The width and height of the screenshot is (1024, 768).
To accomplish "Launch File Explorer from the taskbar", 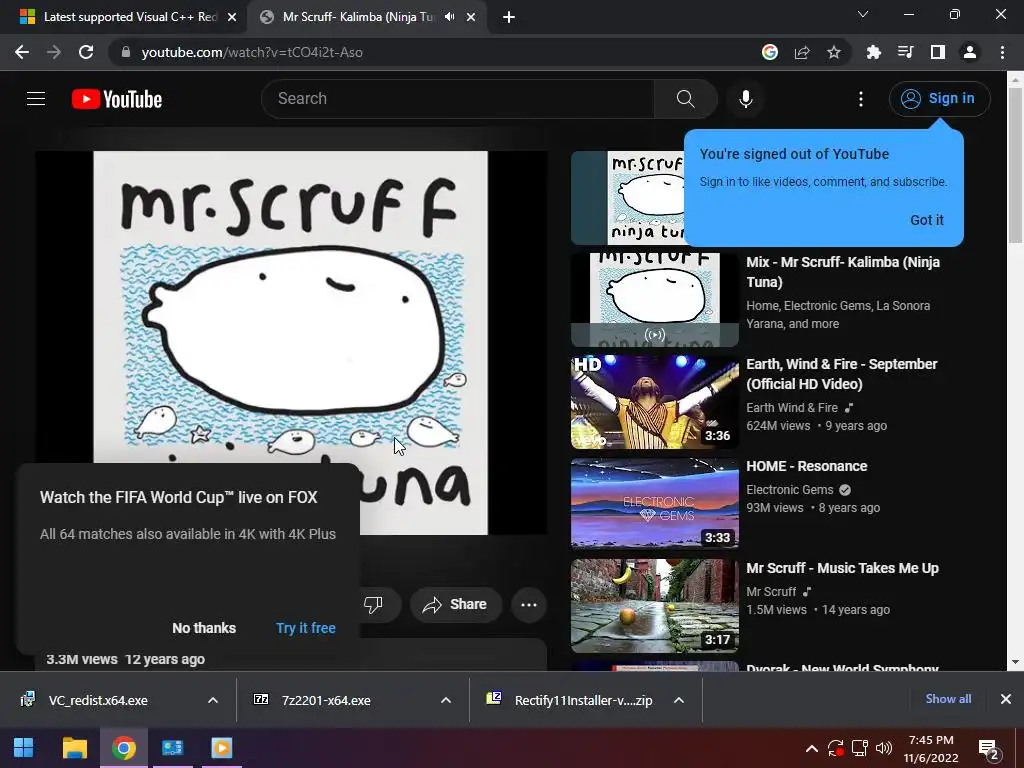I will [x=74, y=748].
